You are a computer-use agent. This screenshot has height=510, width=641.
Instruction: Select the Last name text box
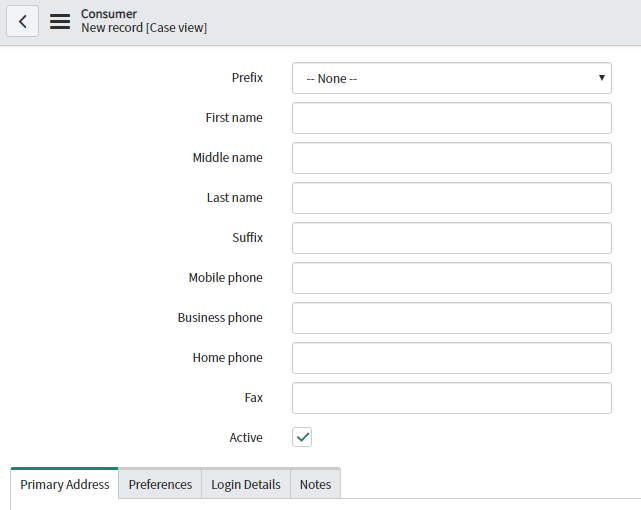point(451,198)
